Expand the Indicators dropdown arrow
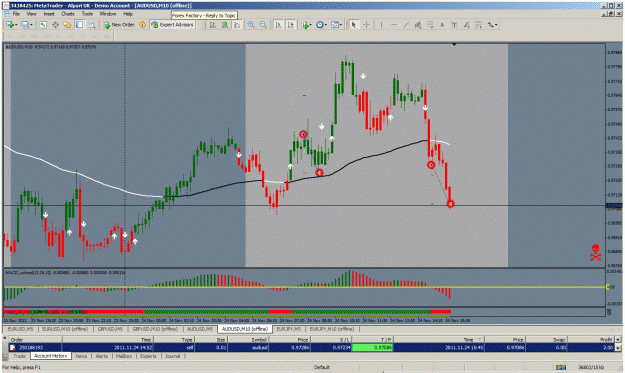Image resolution: width=625 pixels, height=373 pixels. point(311,25)
